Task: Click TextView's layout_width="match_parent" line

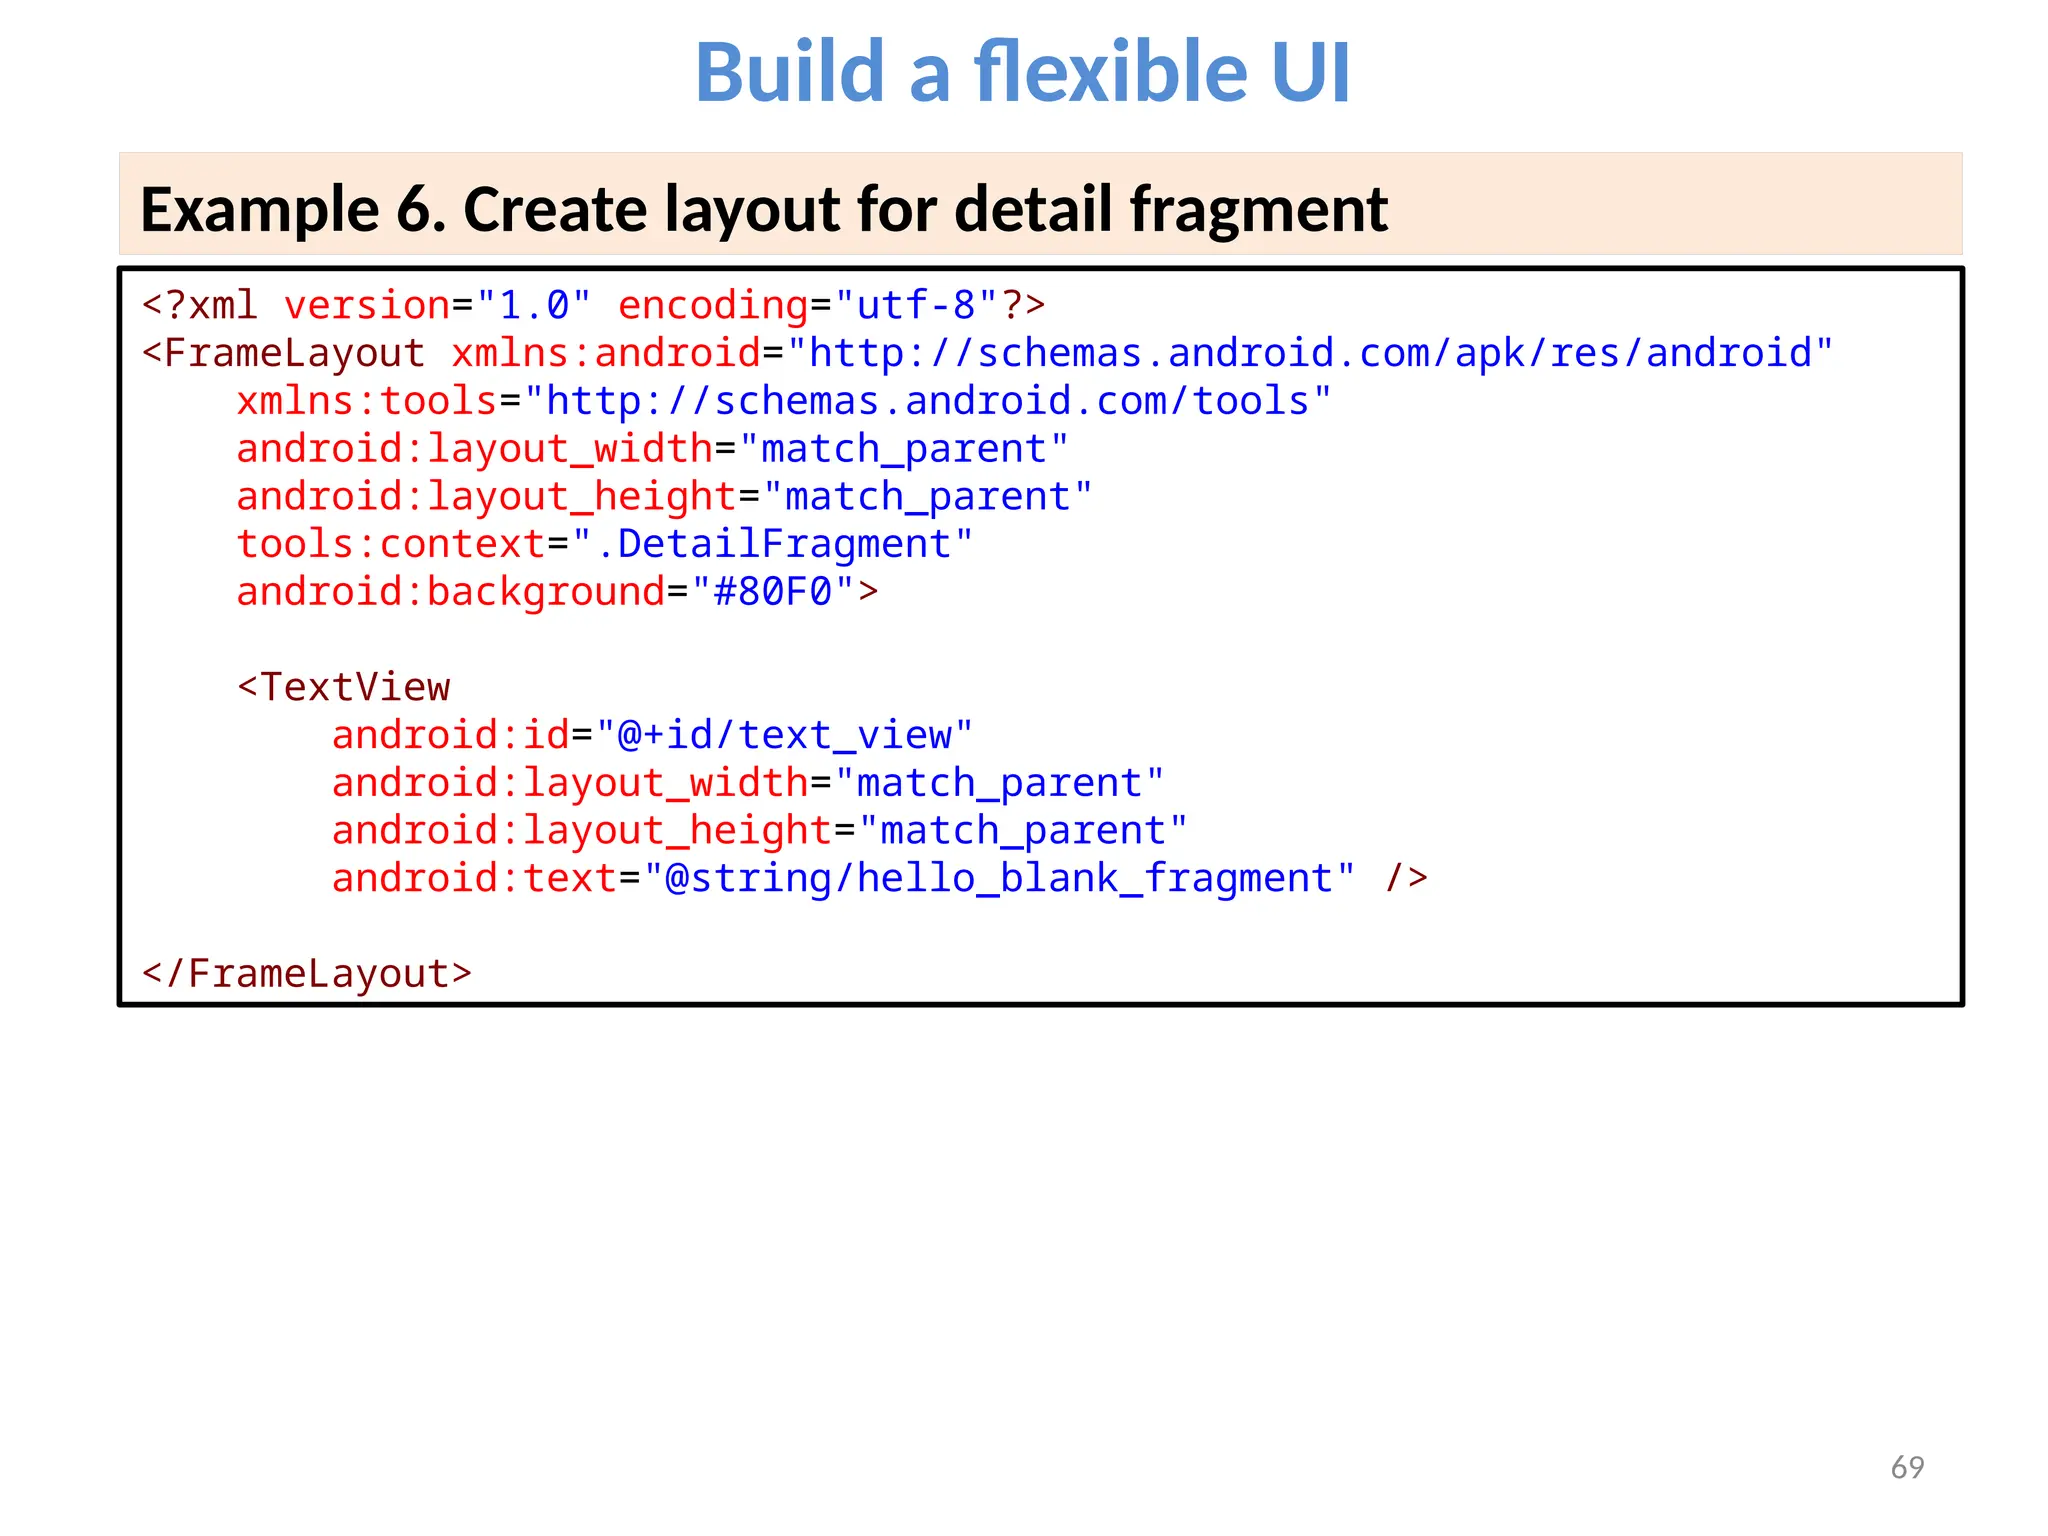Action: 748,783
